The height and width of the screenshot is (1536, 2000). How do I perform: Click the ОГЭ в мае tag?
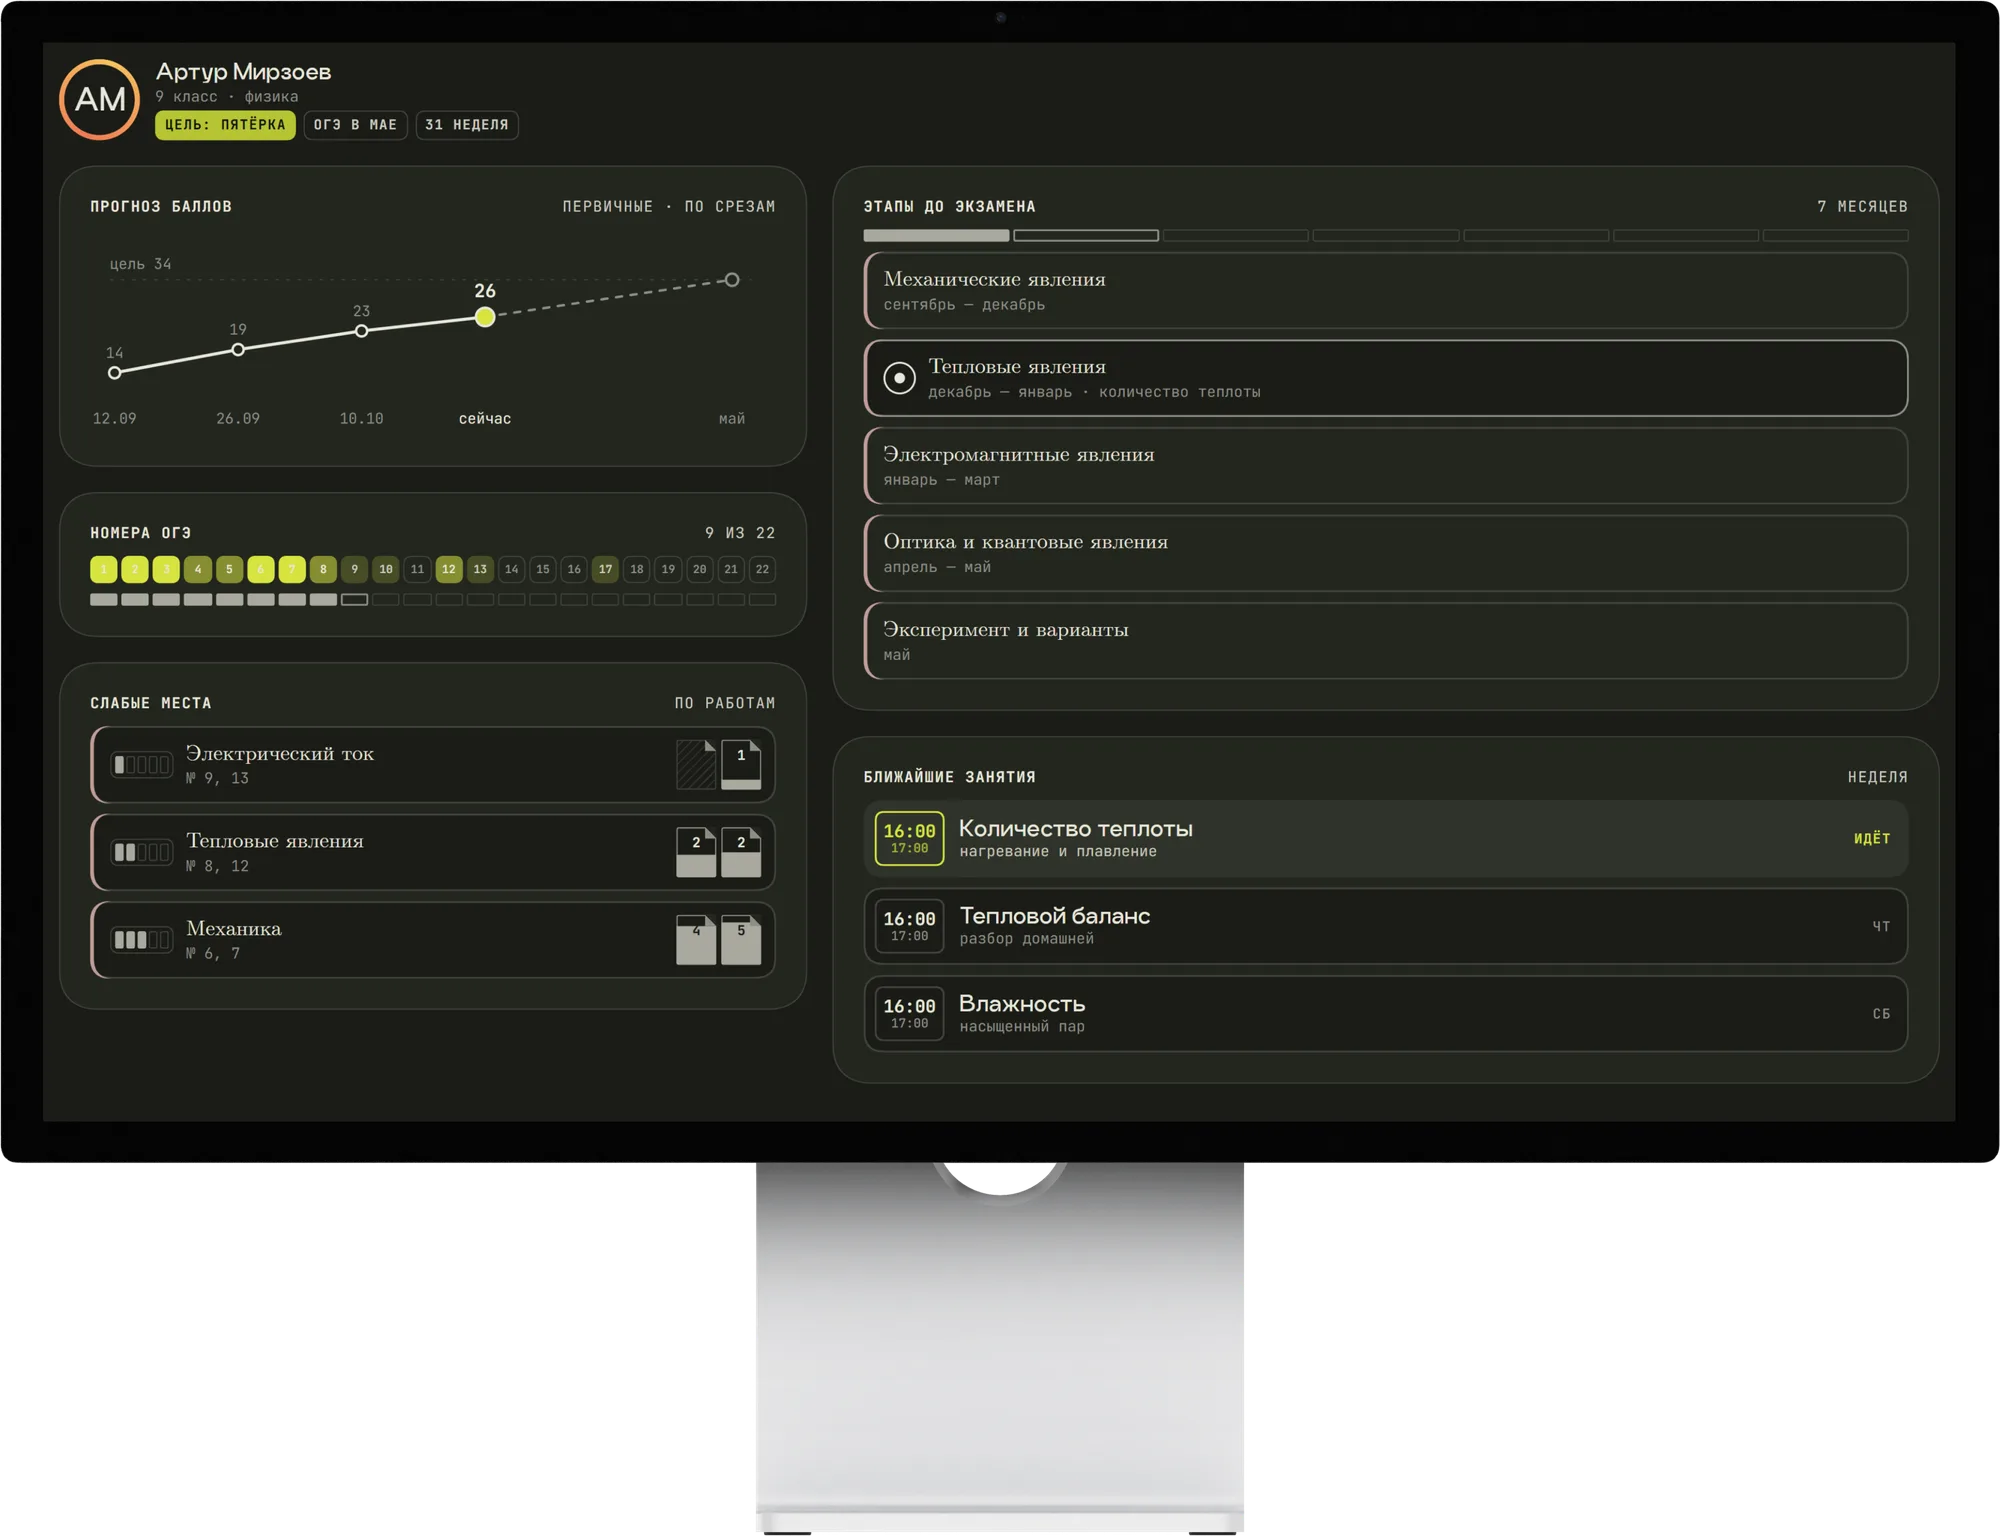pos(355,125)
